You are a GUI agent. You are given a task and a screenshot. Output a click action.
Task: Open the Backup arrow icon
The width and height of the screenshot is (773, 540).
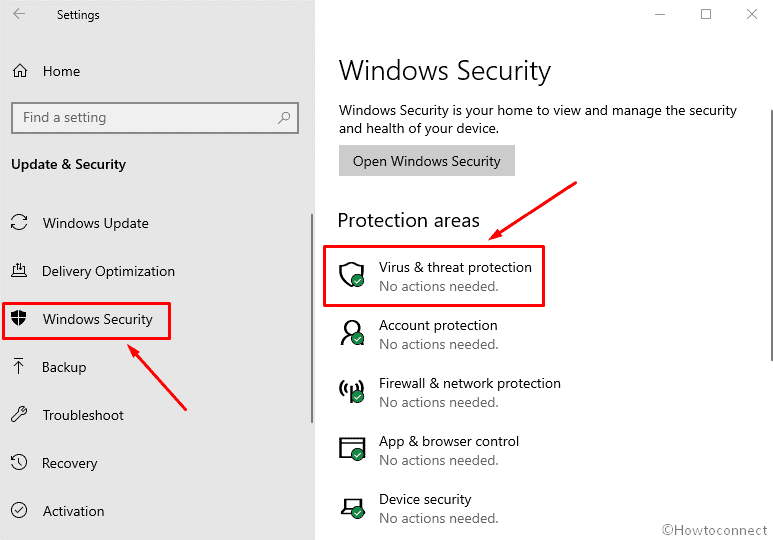(19, 367)
